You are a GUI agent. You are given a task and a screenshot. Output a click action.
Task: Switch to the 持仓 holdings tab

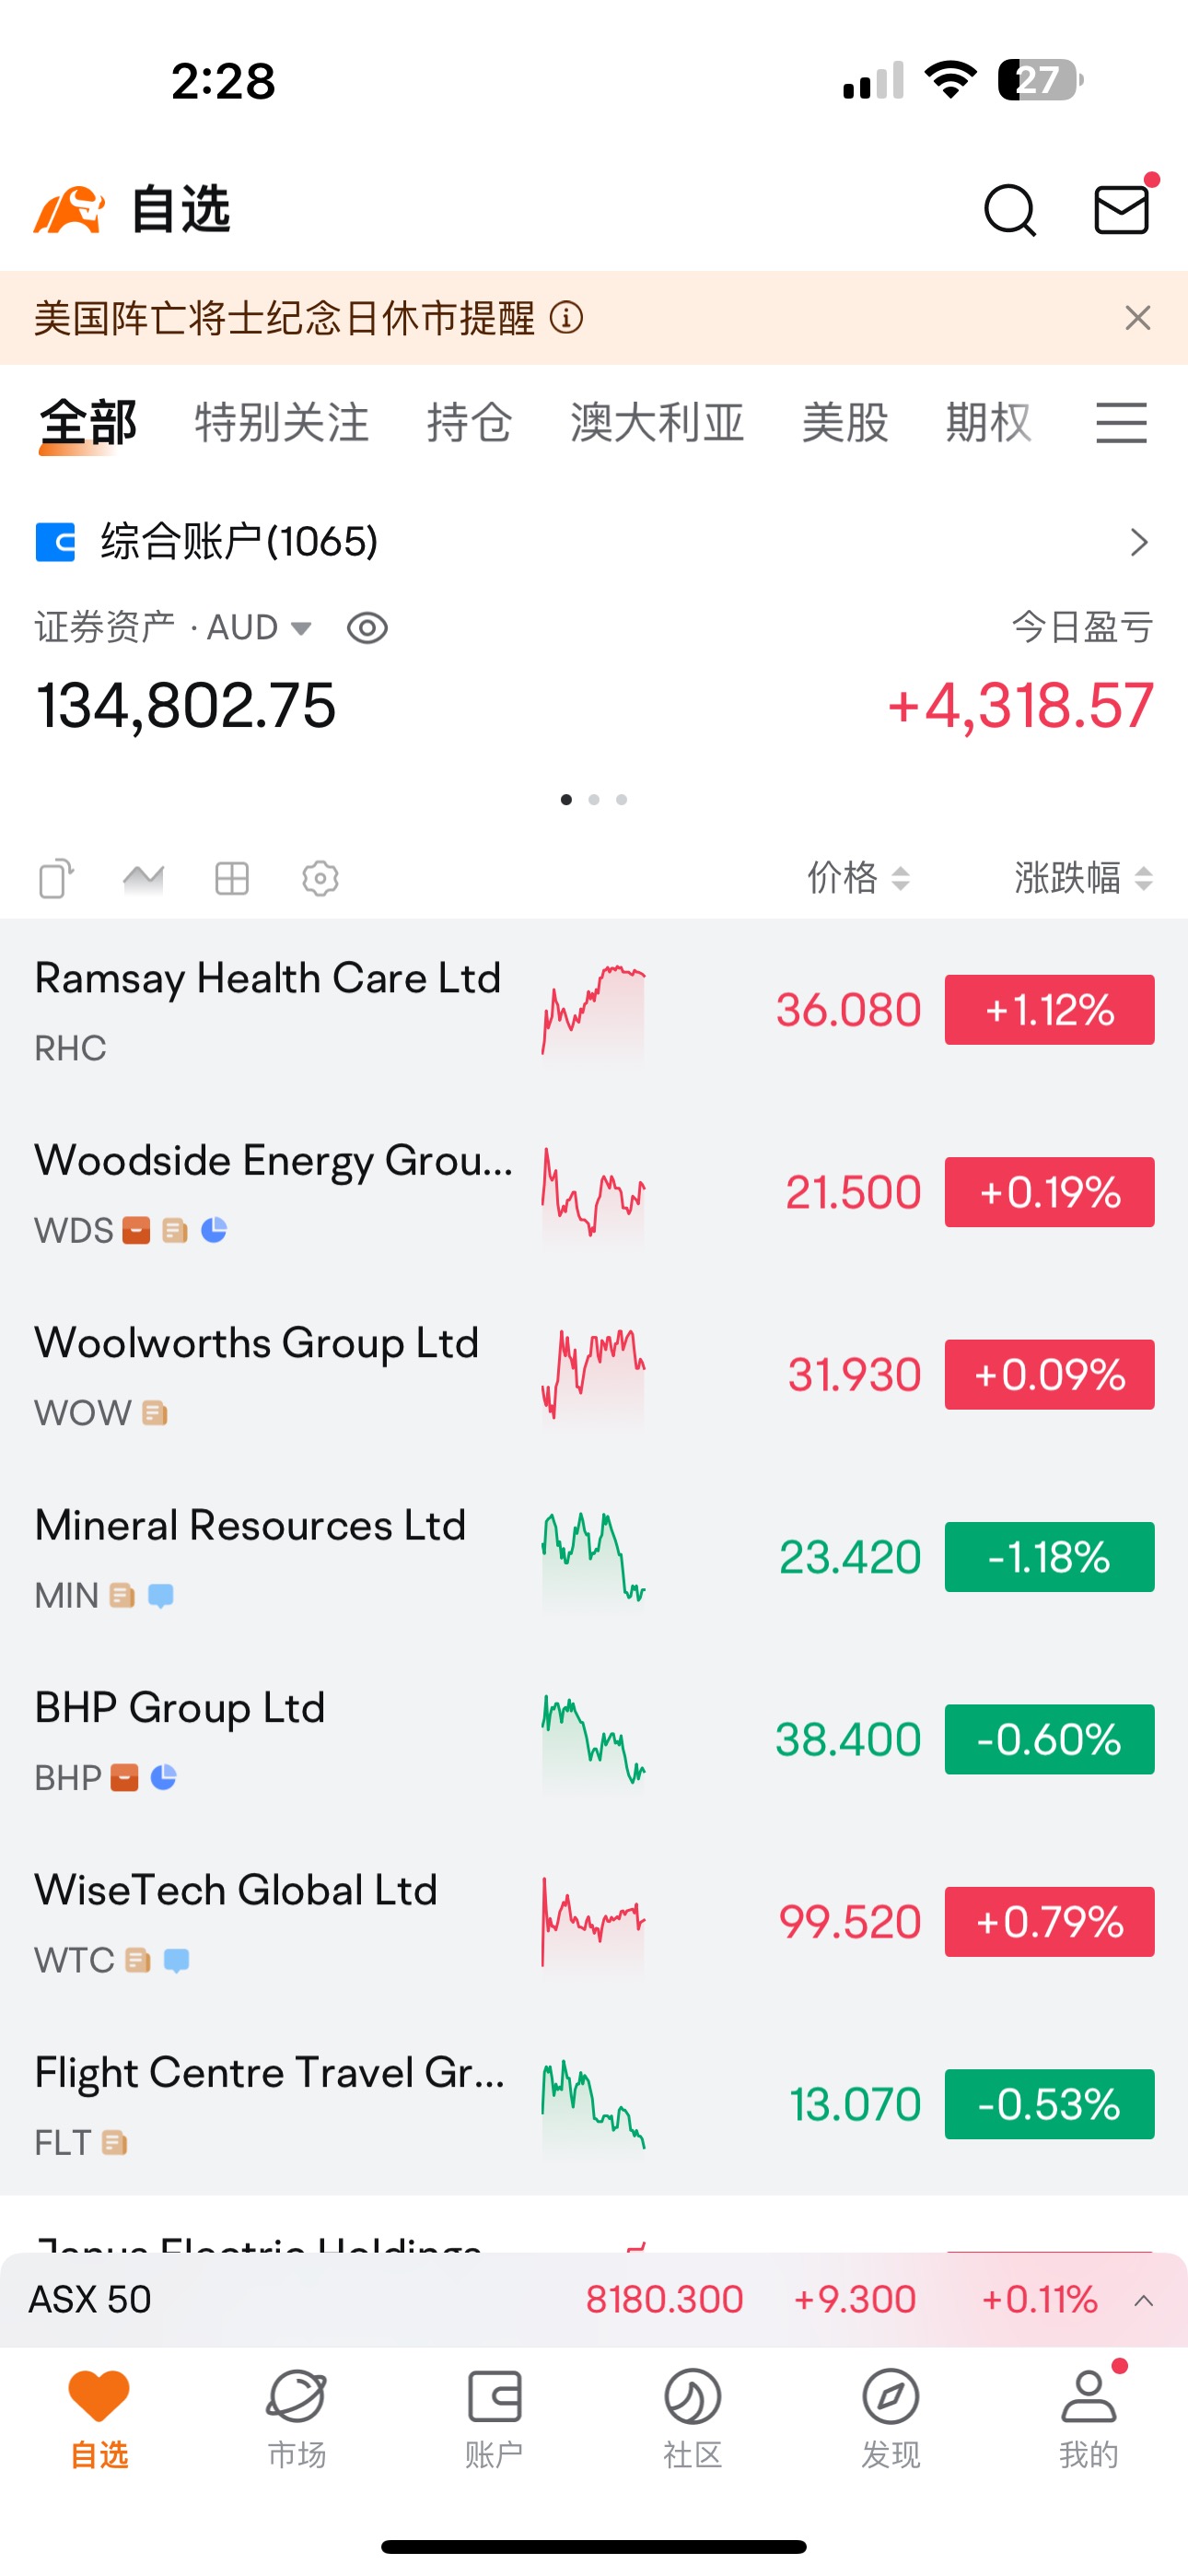pos(469,423)
